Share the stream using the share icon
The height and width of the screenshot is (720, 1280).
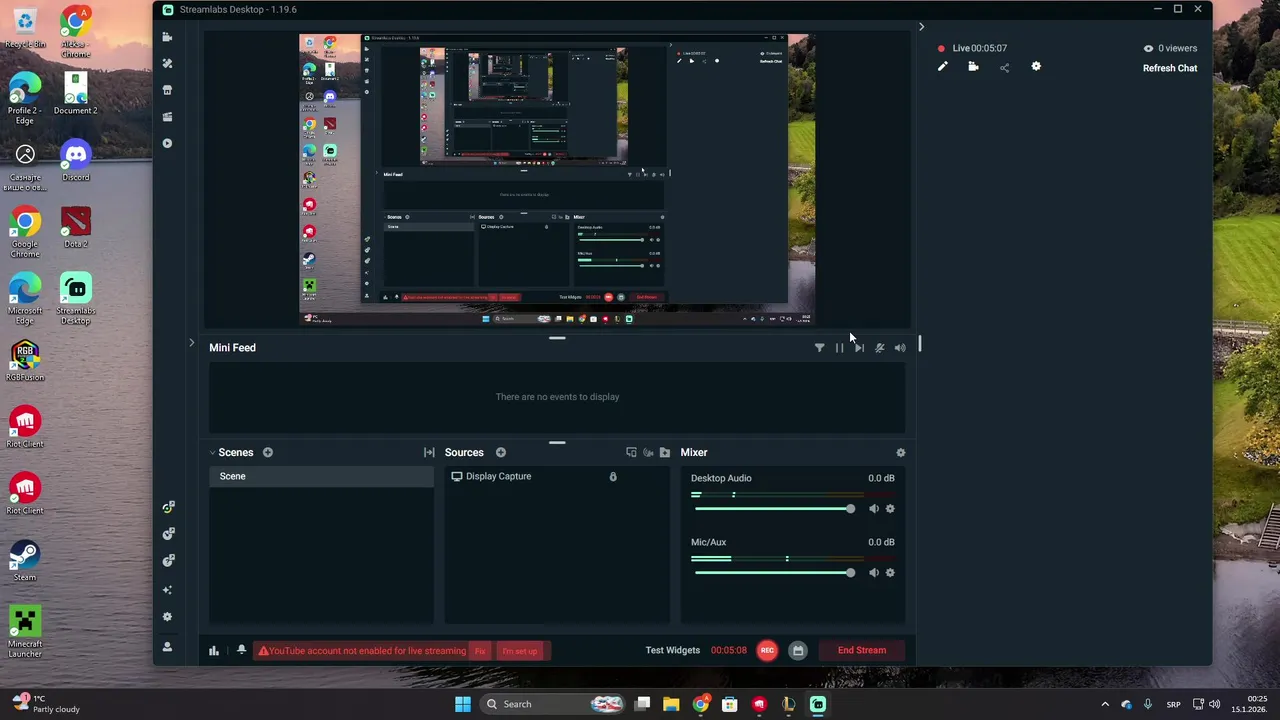coord(1004,67)
